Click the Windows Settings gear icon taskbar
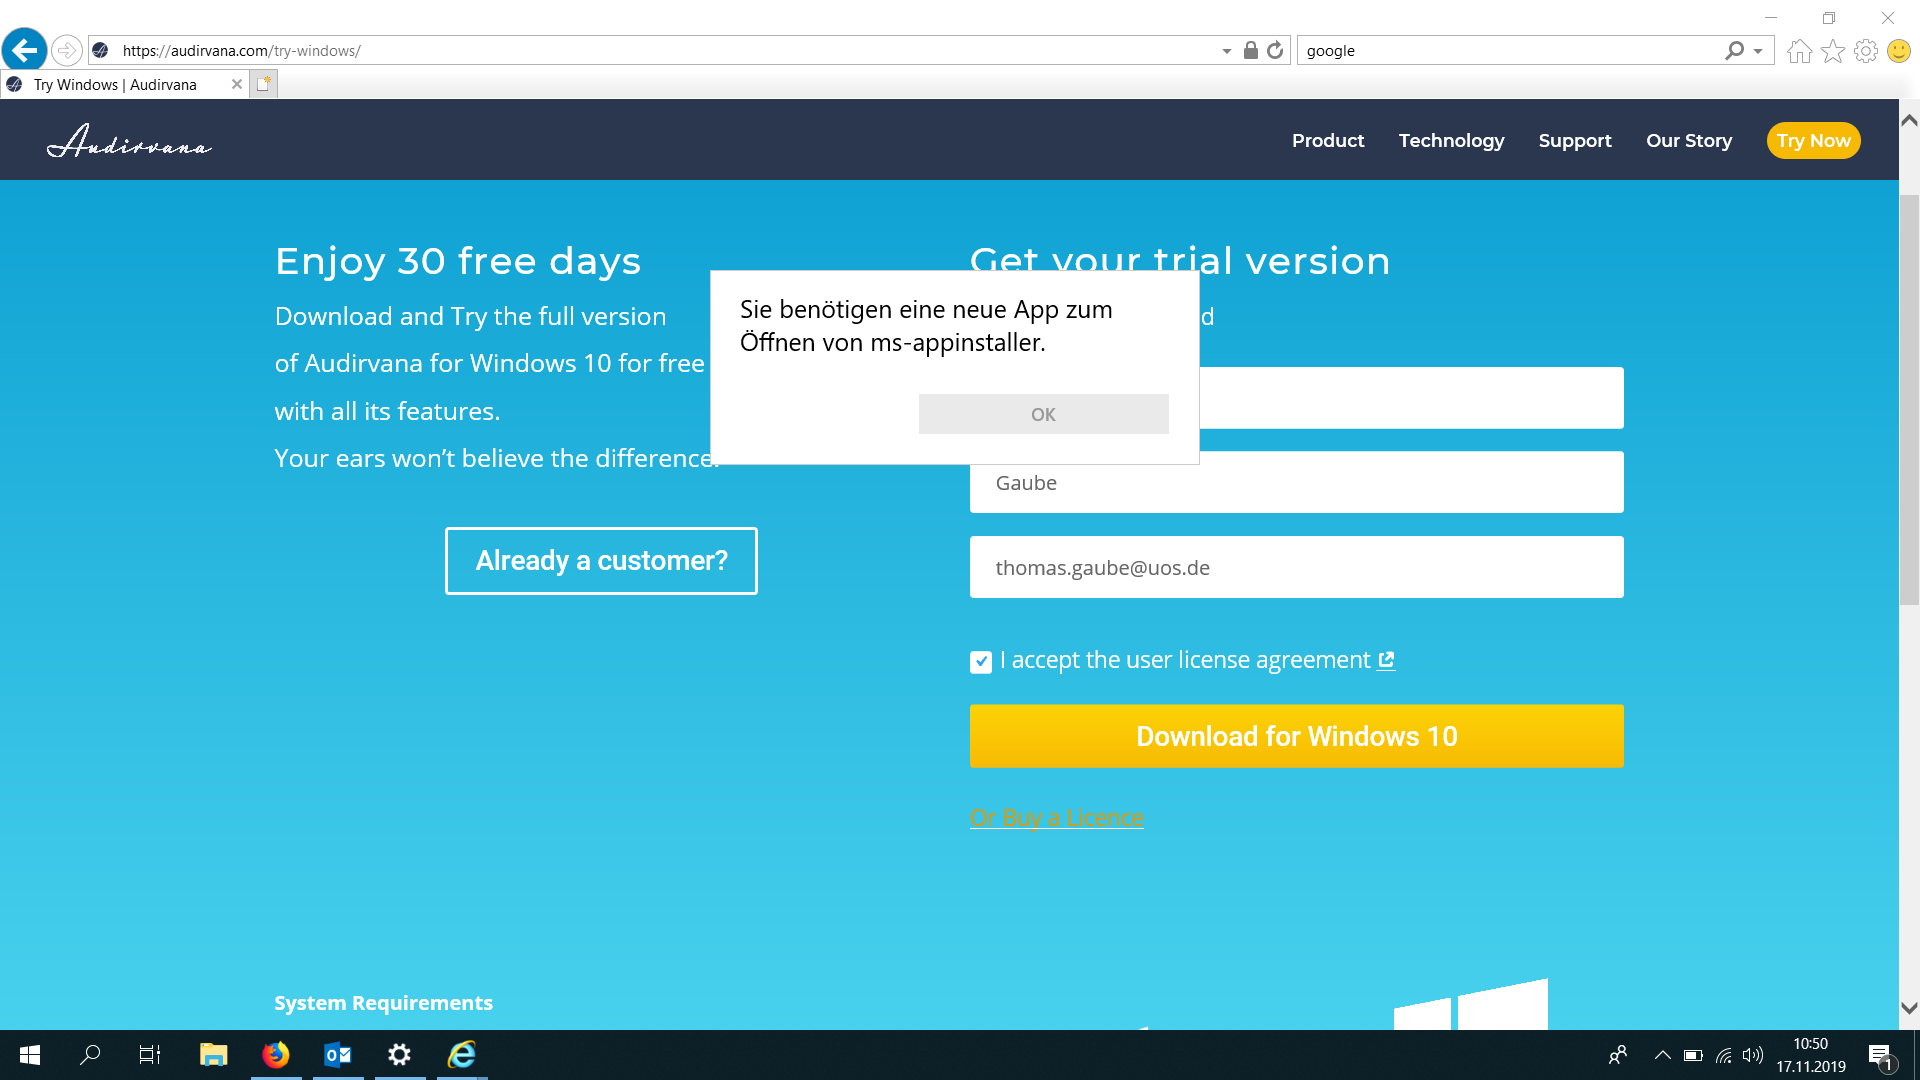The width and height of the screenshot is (1920, 1080). [x=400, y=1054]
